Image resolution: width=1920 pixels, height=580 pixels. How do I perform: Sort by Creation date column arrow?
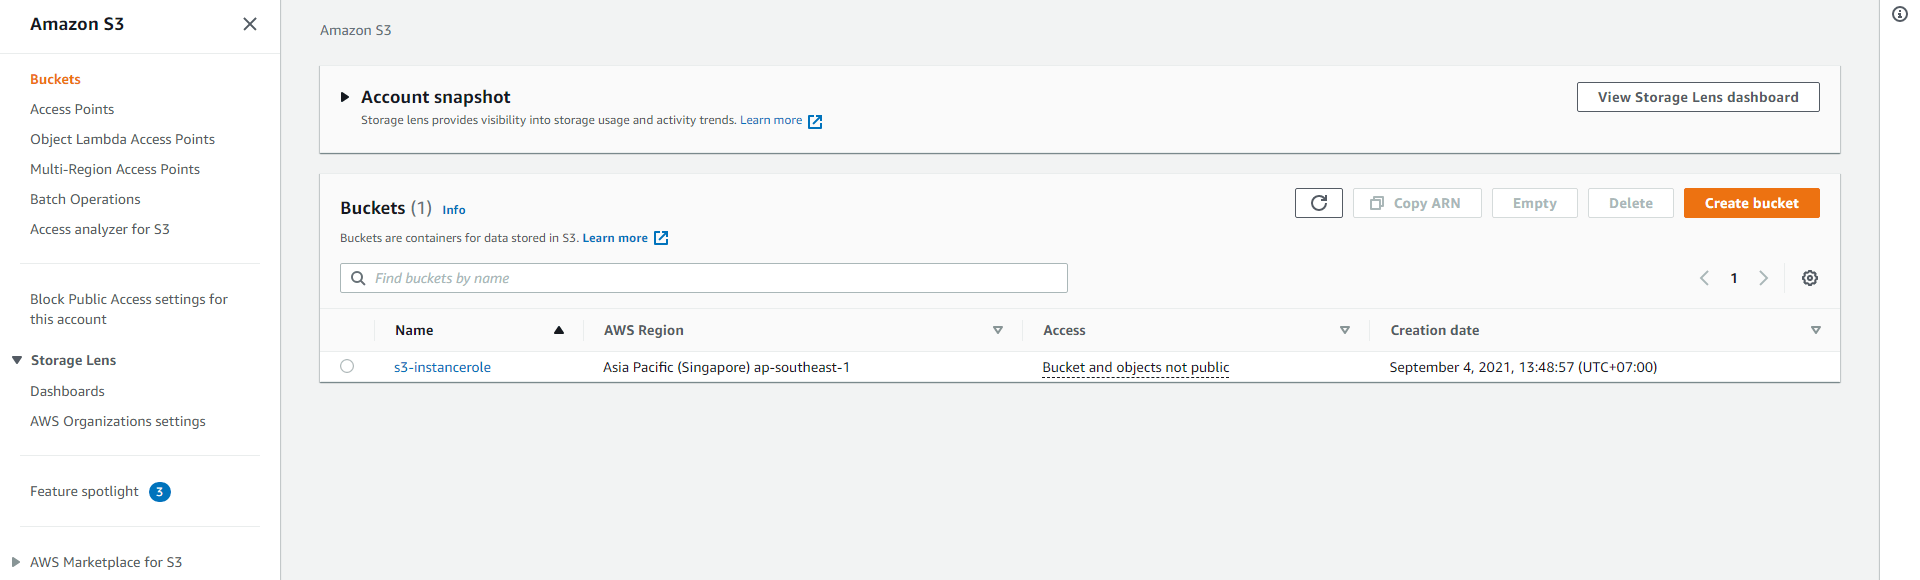coord(1816,330)
